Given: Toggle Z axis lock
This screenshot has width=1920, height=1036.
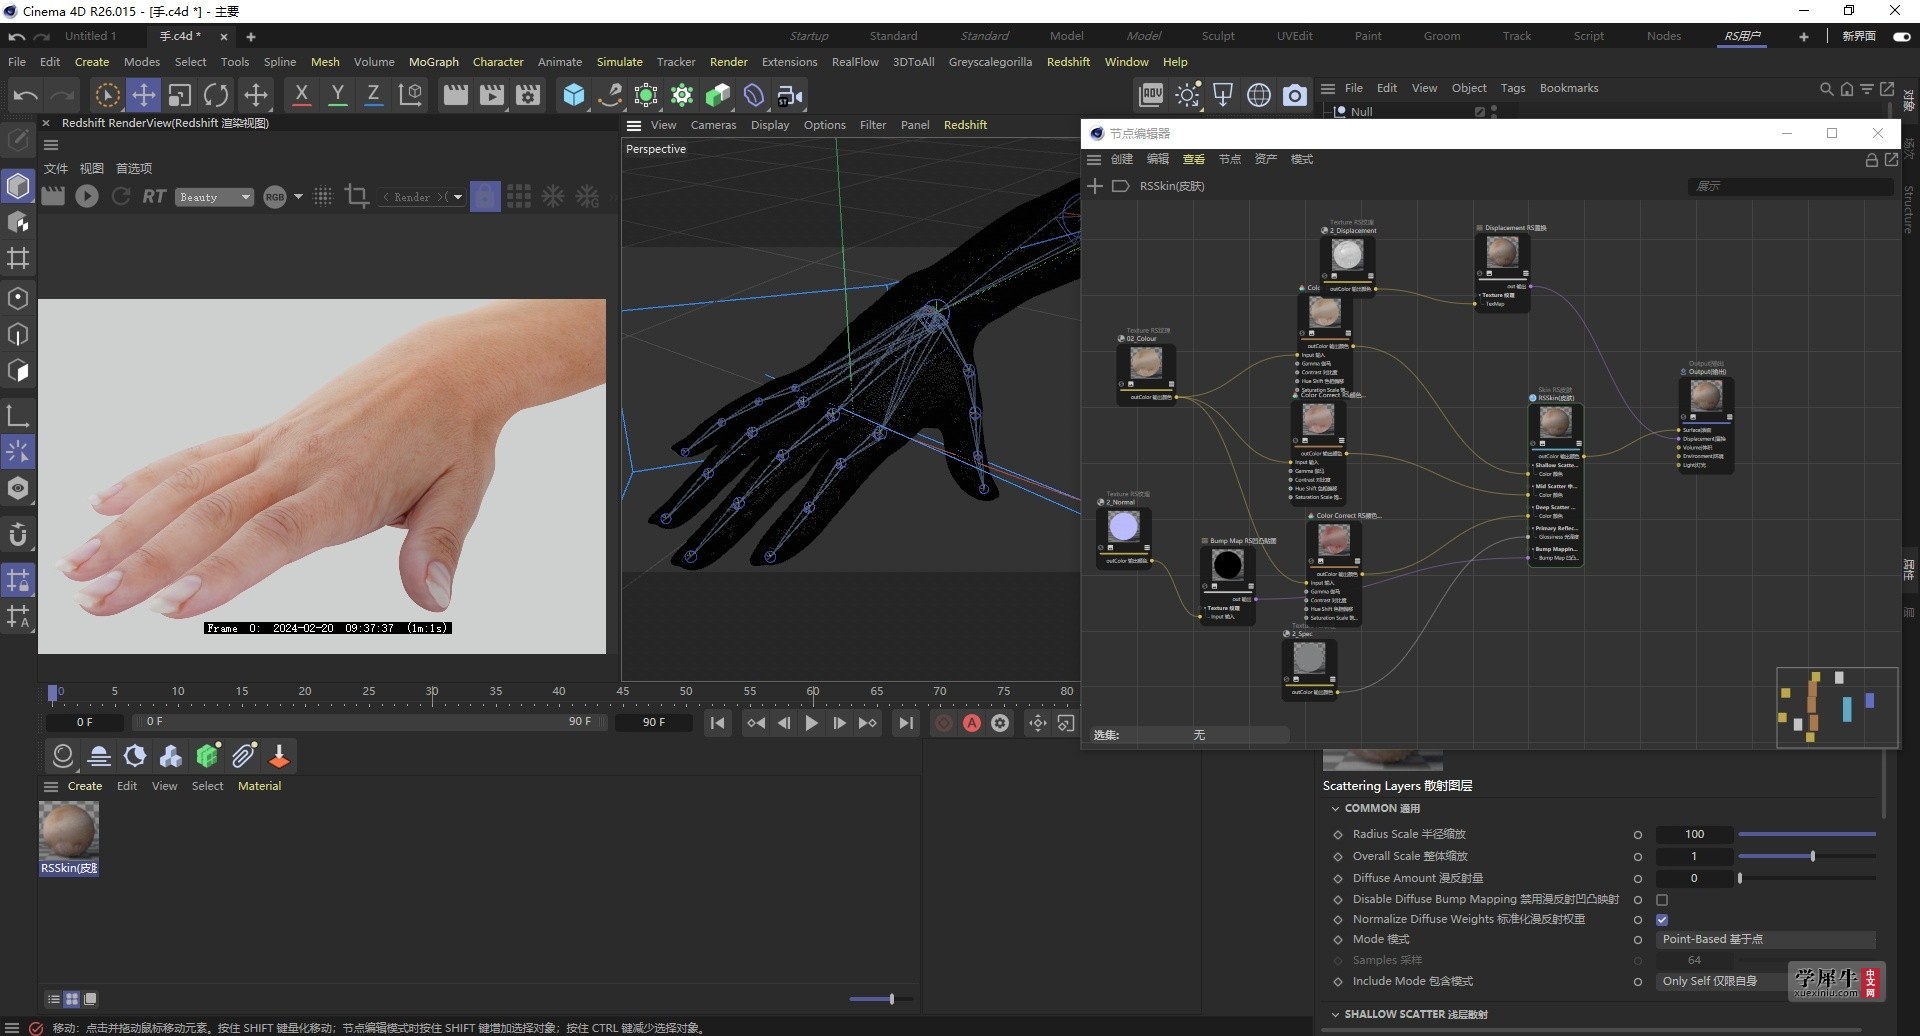Looking at the screenshot, I should pos(373,96).
